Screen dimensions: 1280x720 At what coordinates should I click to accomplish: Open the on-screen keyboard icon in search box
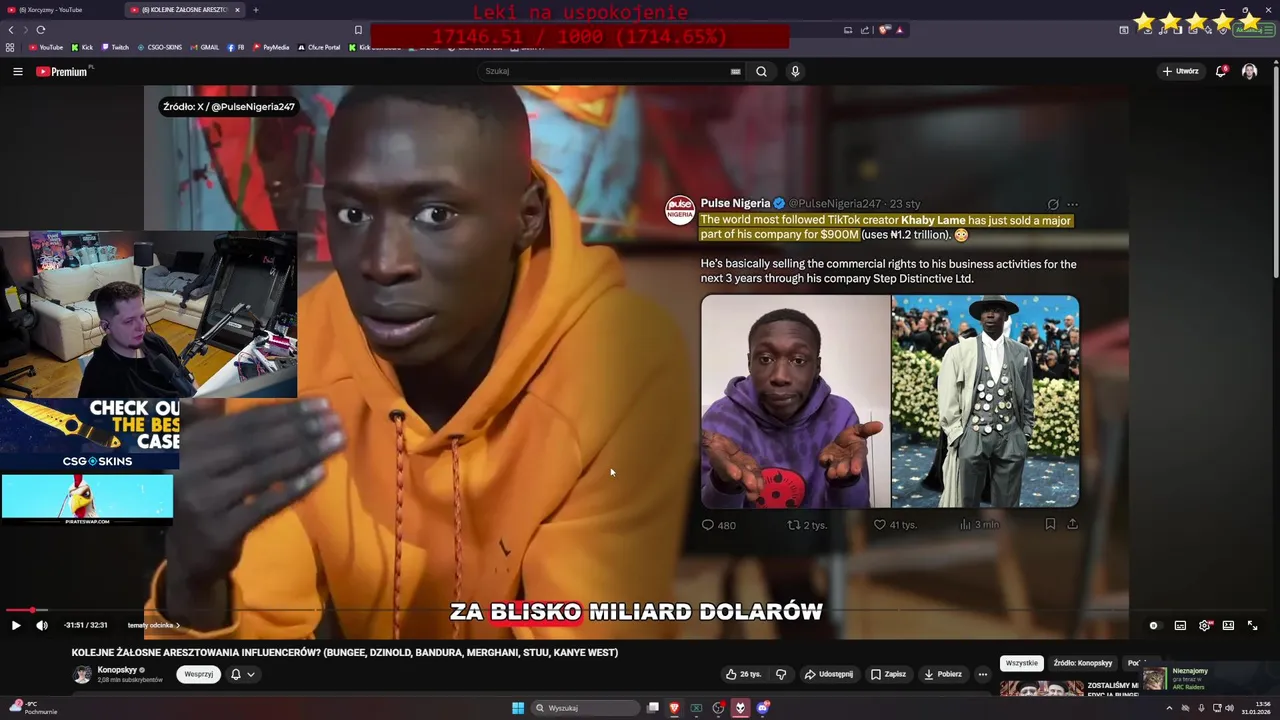click(x=736, y=71)
